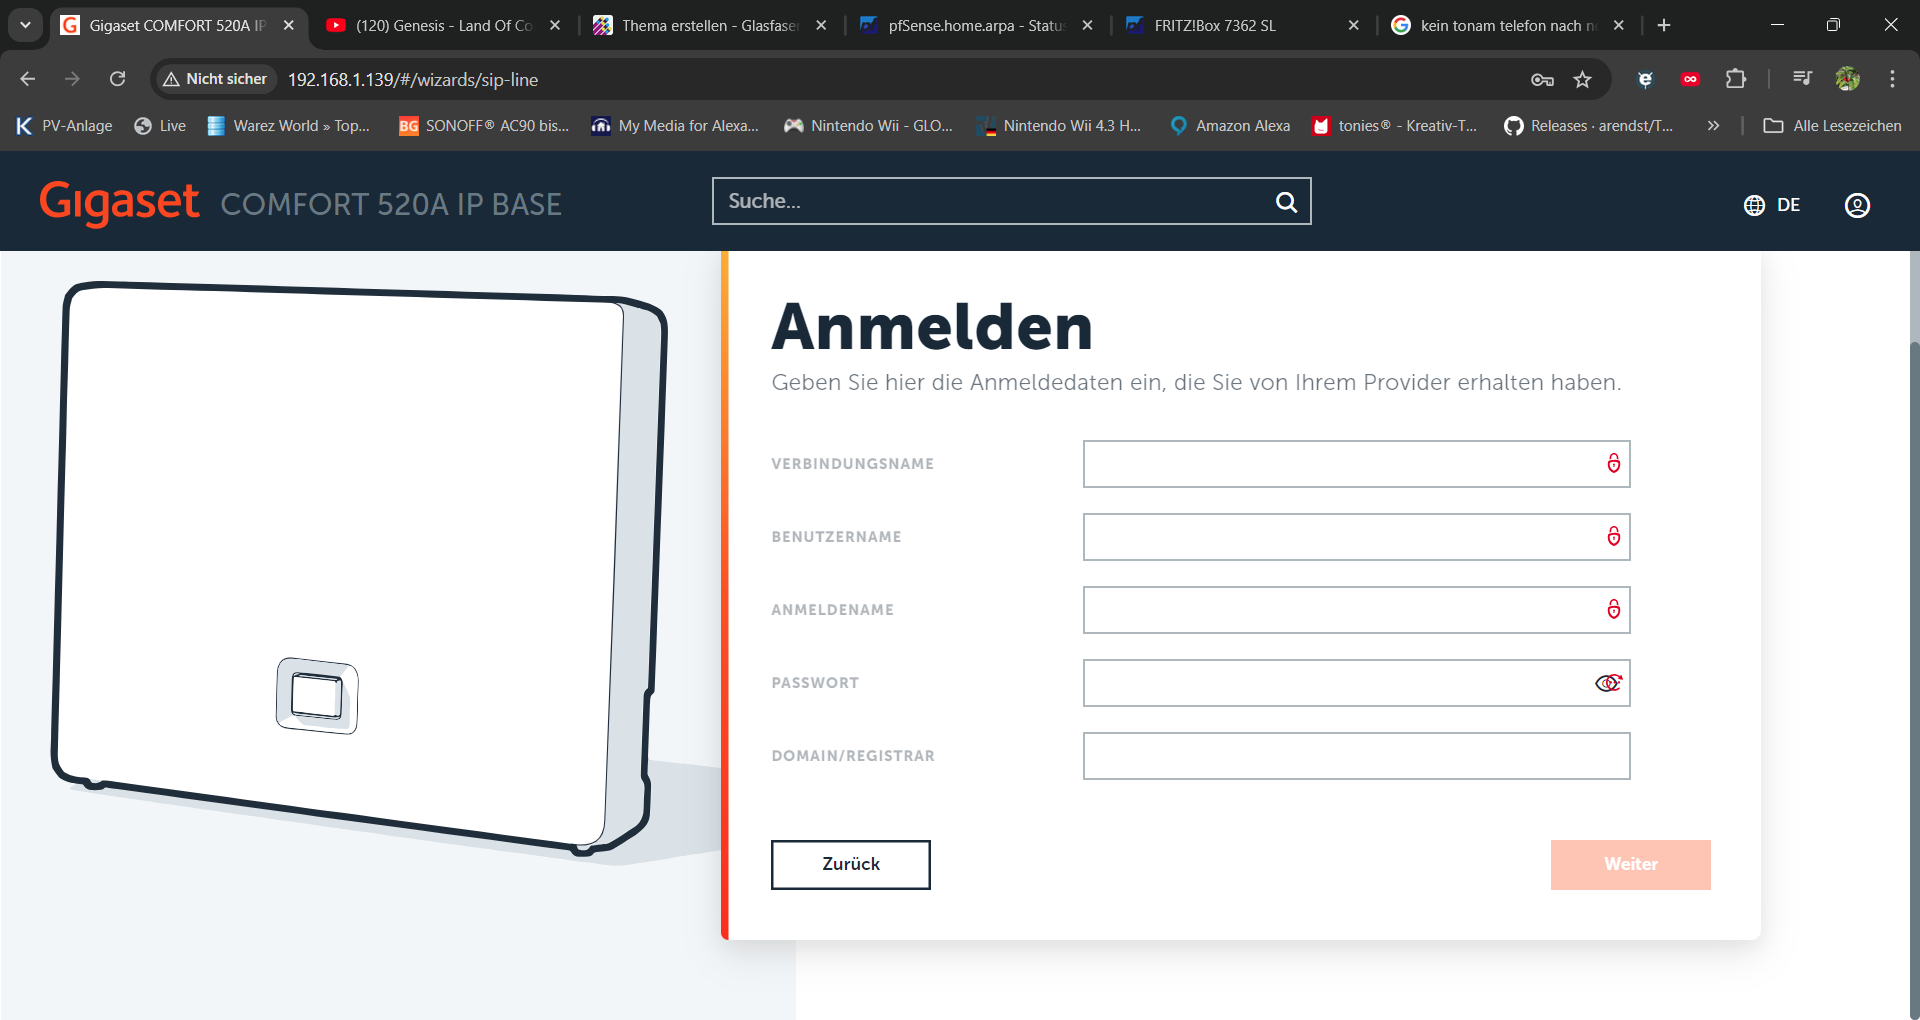Open the SONOFF AC90 bookmark

tap(484, 125)
